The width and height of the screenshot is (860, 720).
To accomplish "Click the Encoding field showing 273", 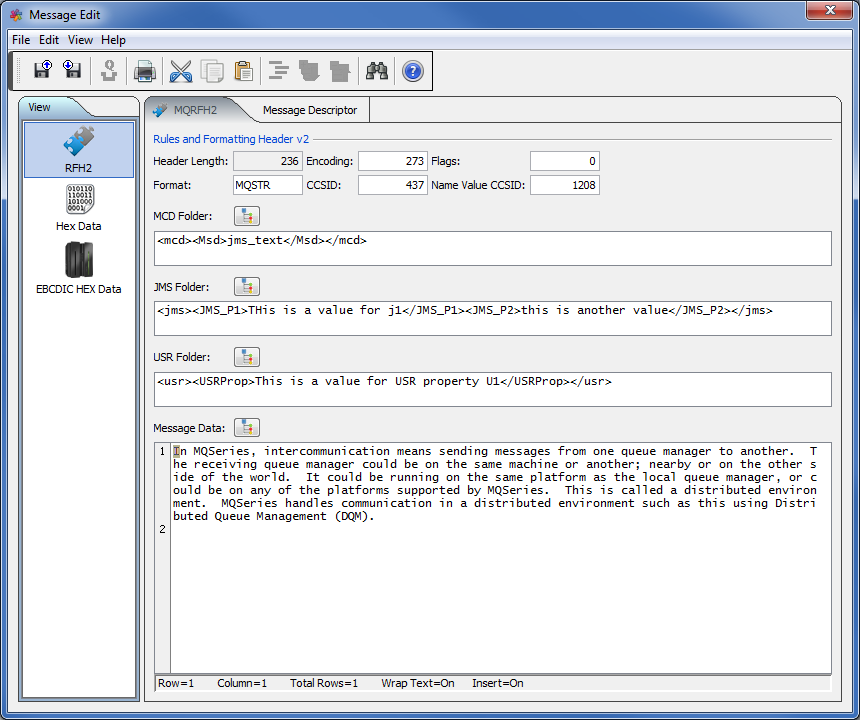I will pyautogui.click(x=392, y=161).
